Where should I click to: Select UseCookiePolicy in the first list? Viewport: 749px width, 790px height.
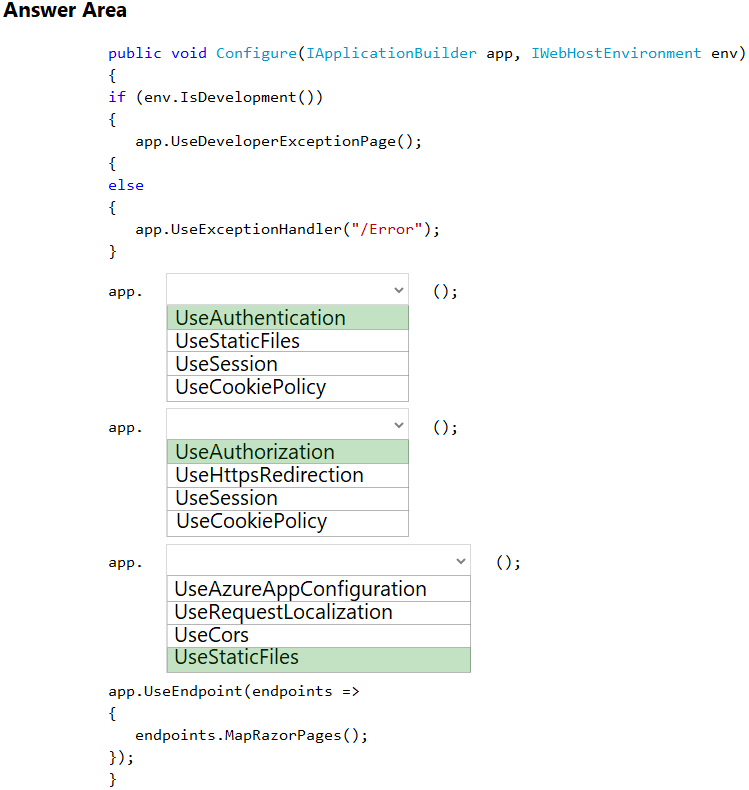click(287, 387)
